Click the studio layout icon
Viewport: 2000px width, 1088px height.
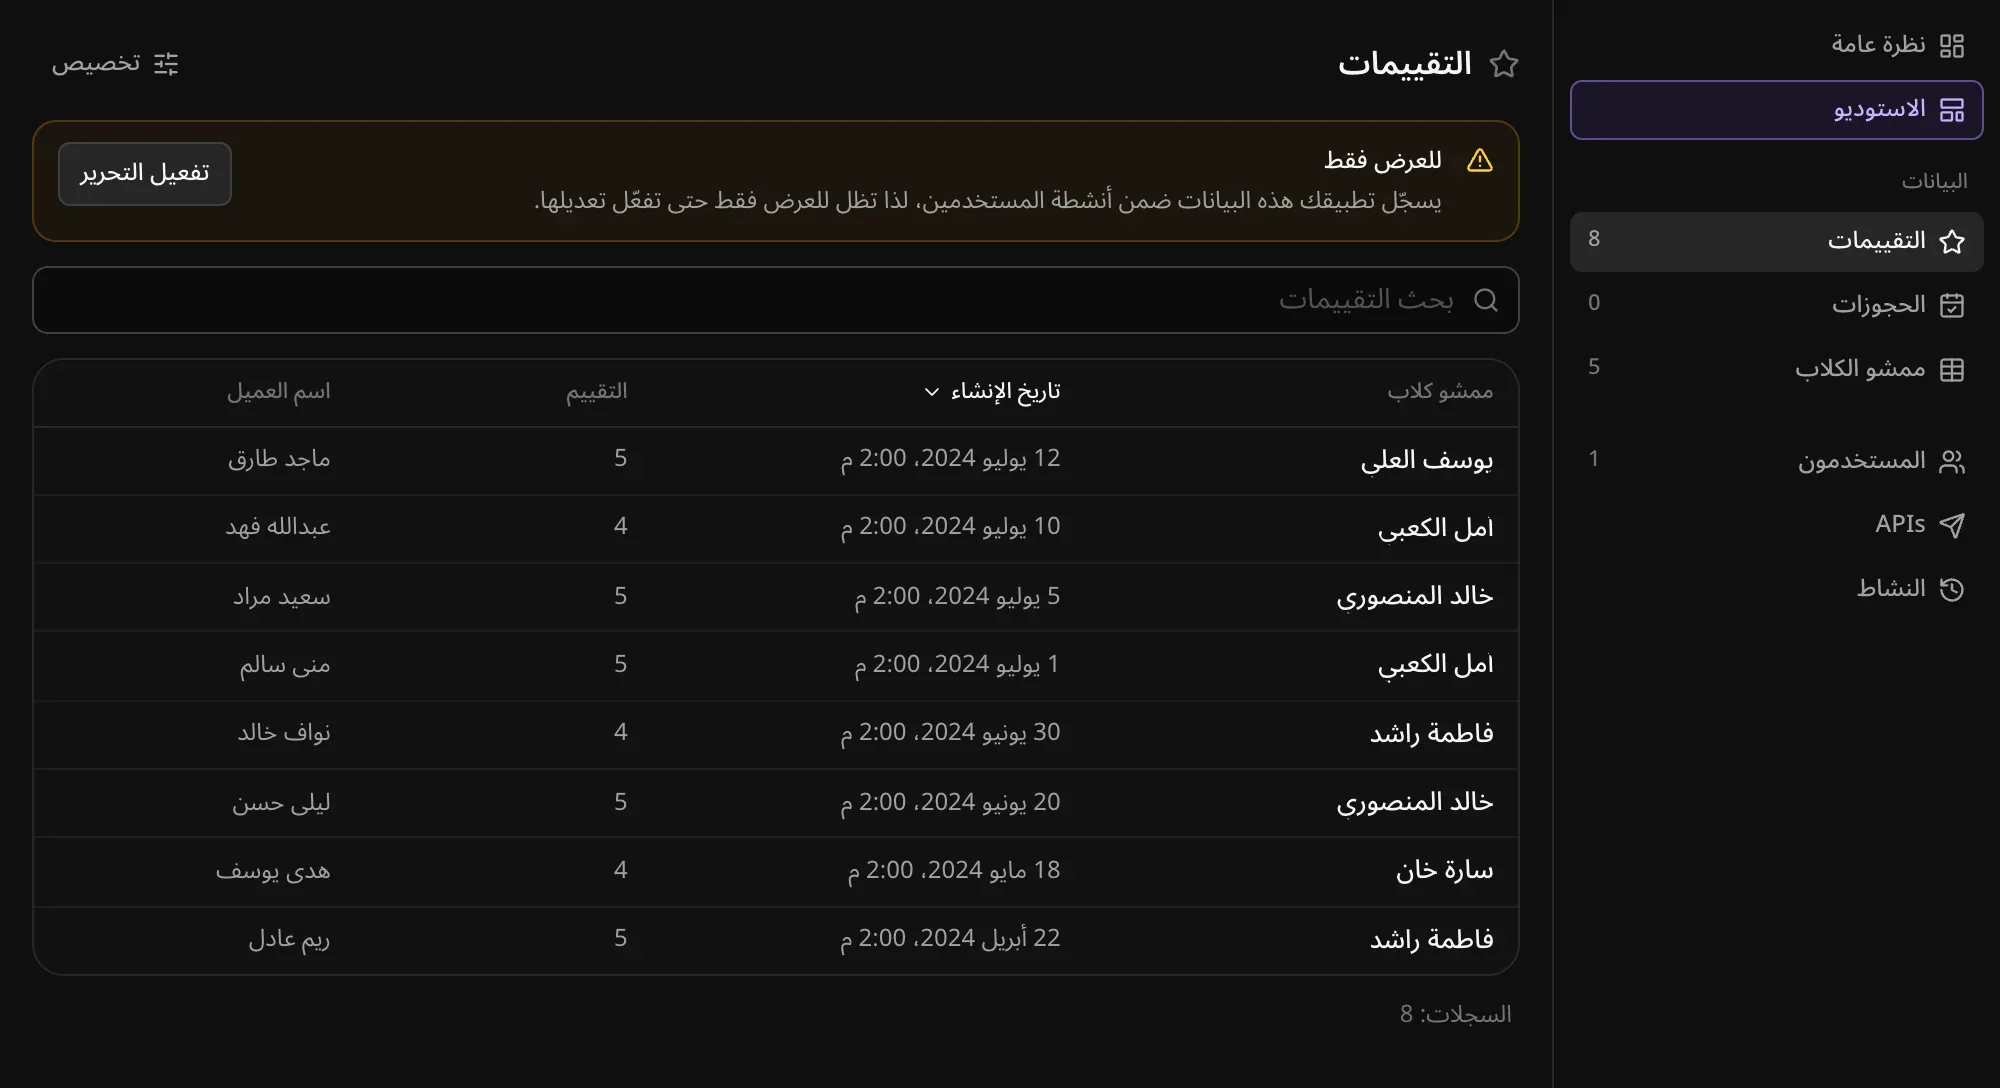(x=1951, y=110)
